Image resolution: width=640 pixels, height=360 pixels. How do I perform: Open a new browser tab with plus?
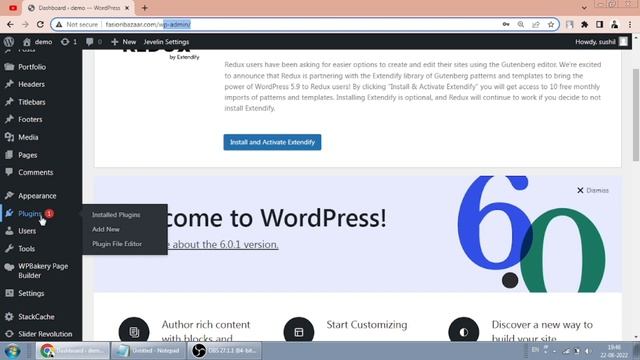144,8
